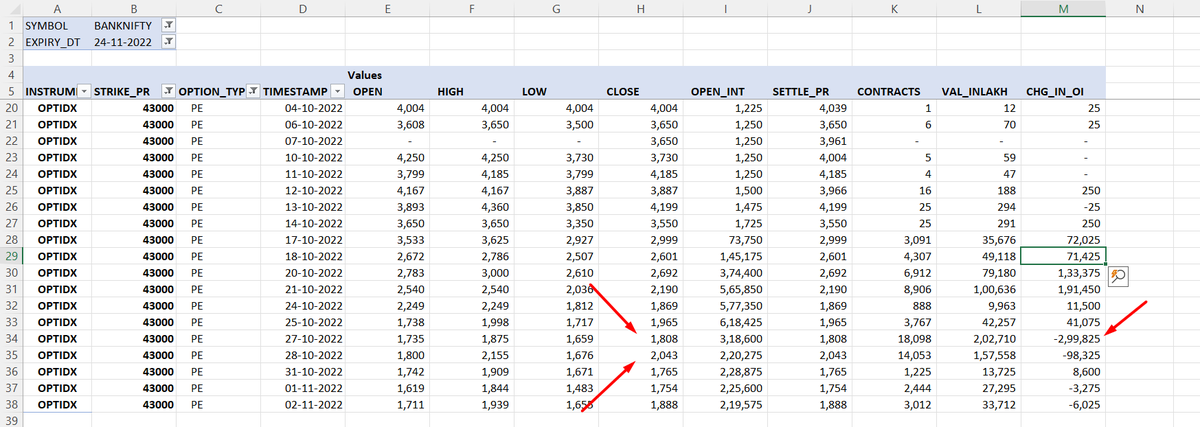Click the timestamp 04-10-2022
This screenshot has height=427, width=1200.
click(315, 109)
